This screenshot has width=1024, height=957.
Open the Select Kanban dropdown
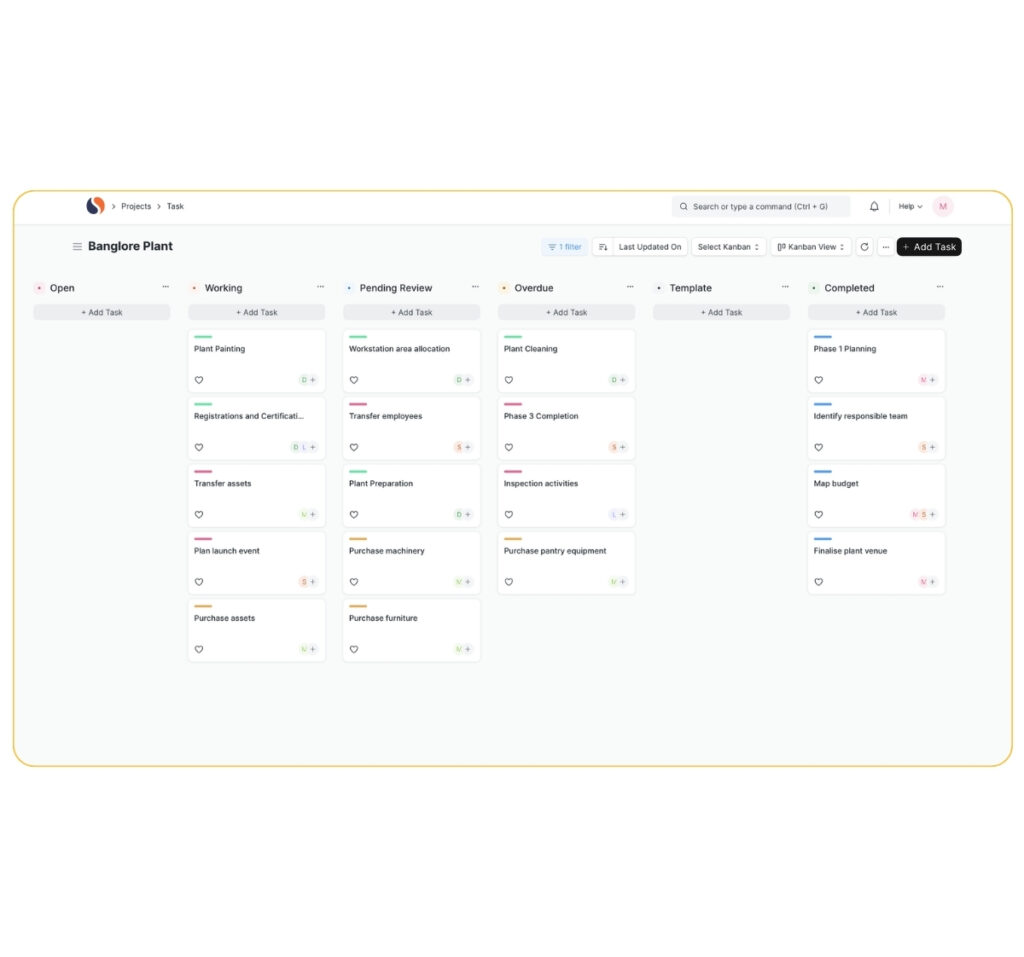pyautogui.click(x=728, y=247)
